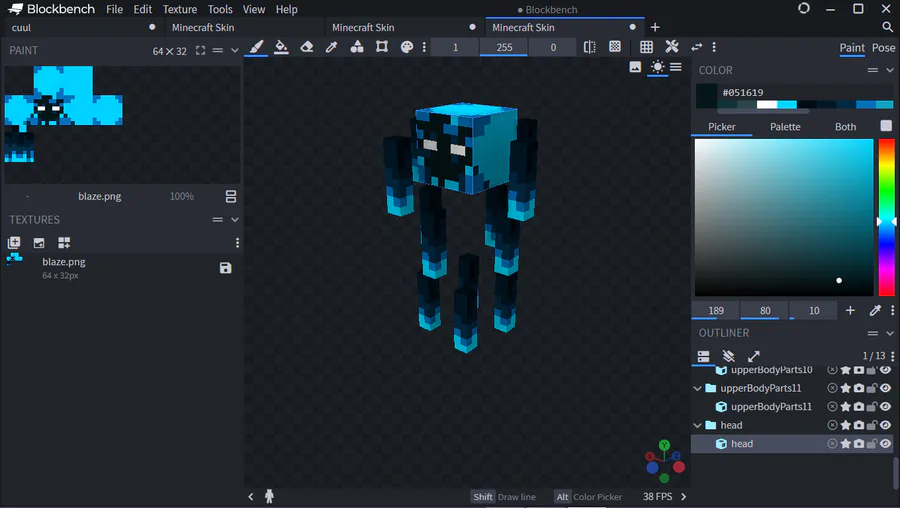This screenshot has width=900, height=508.
Task: Edit the brush opacity field showing 255
Action: pyautogui.click(x=504, y=47)
